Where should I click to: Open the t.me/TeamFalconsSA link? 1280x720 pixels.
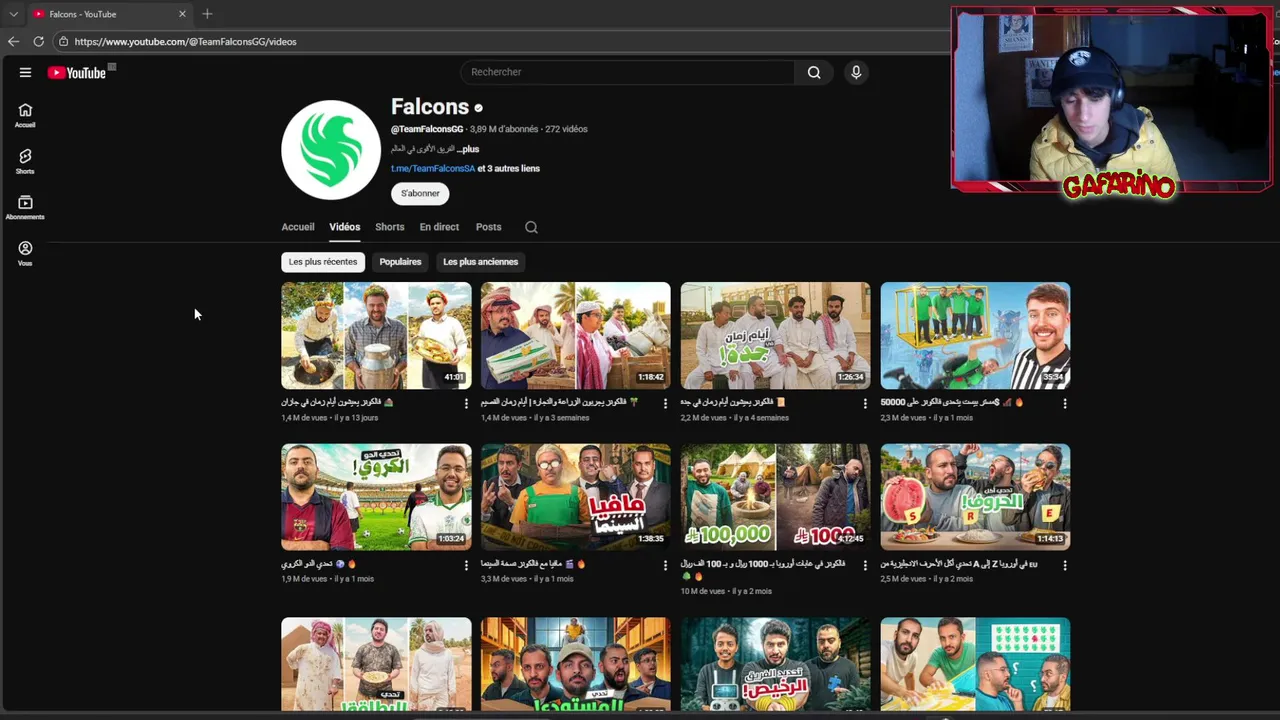coord(433,169)
